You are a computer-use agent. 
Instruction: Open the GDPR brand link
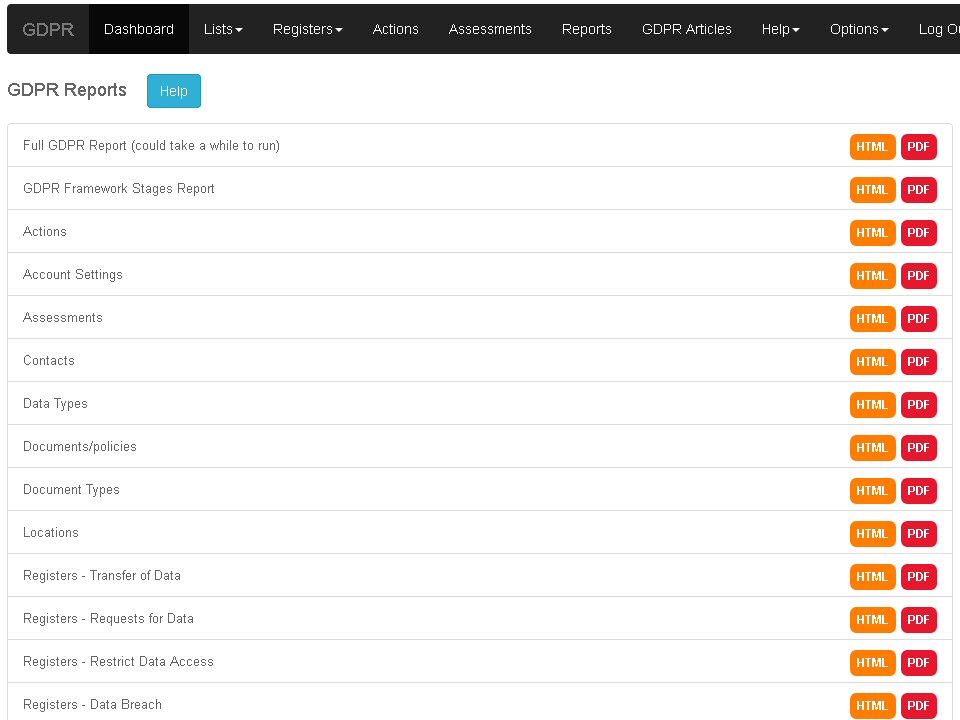(x=48, y=29)
